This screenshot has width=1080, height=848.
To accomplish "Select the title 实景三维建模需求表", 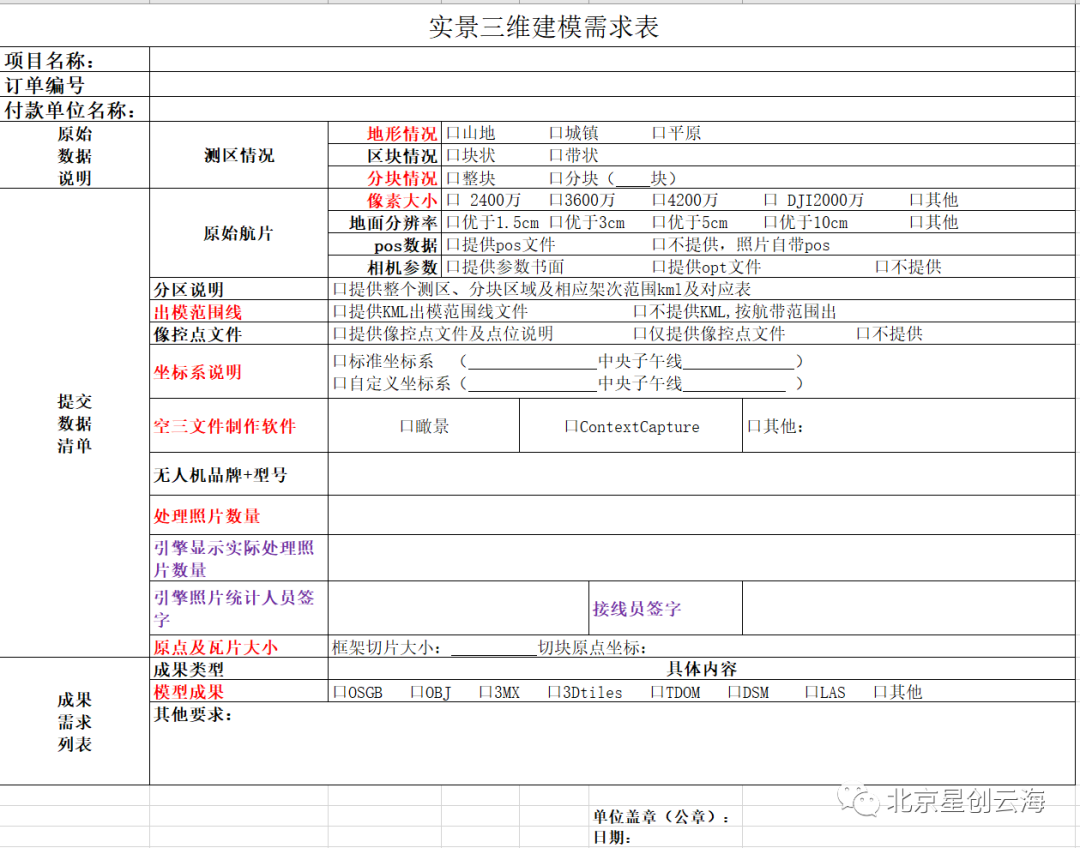I will (x=543, y=27).
